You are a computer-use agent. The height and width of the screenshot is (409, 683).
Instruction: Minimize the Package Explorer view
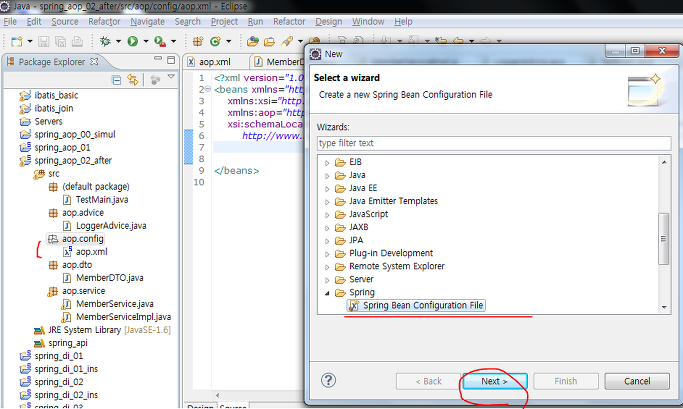[x=158, y=59]
